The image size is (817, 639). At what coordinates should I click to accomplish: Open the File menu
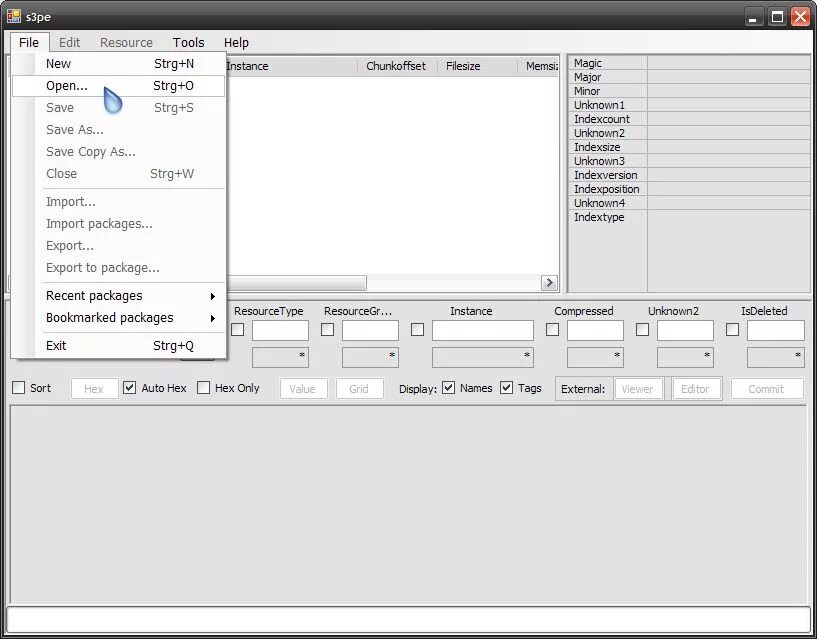(x=29, y=42)
